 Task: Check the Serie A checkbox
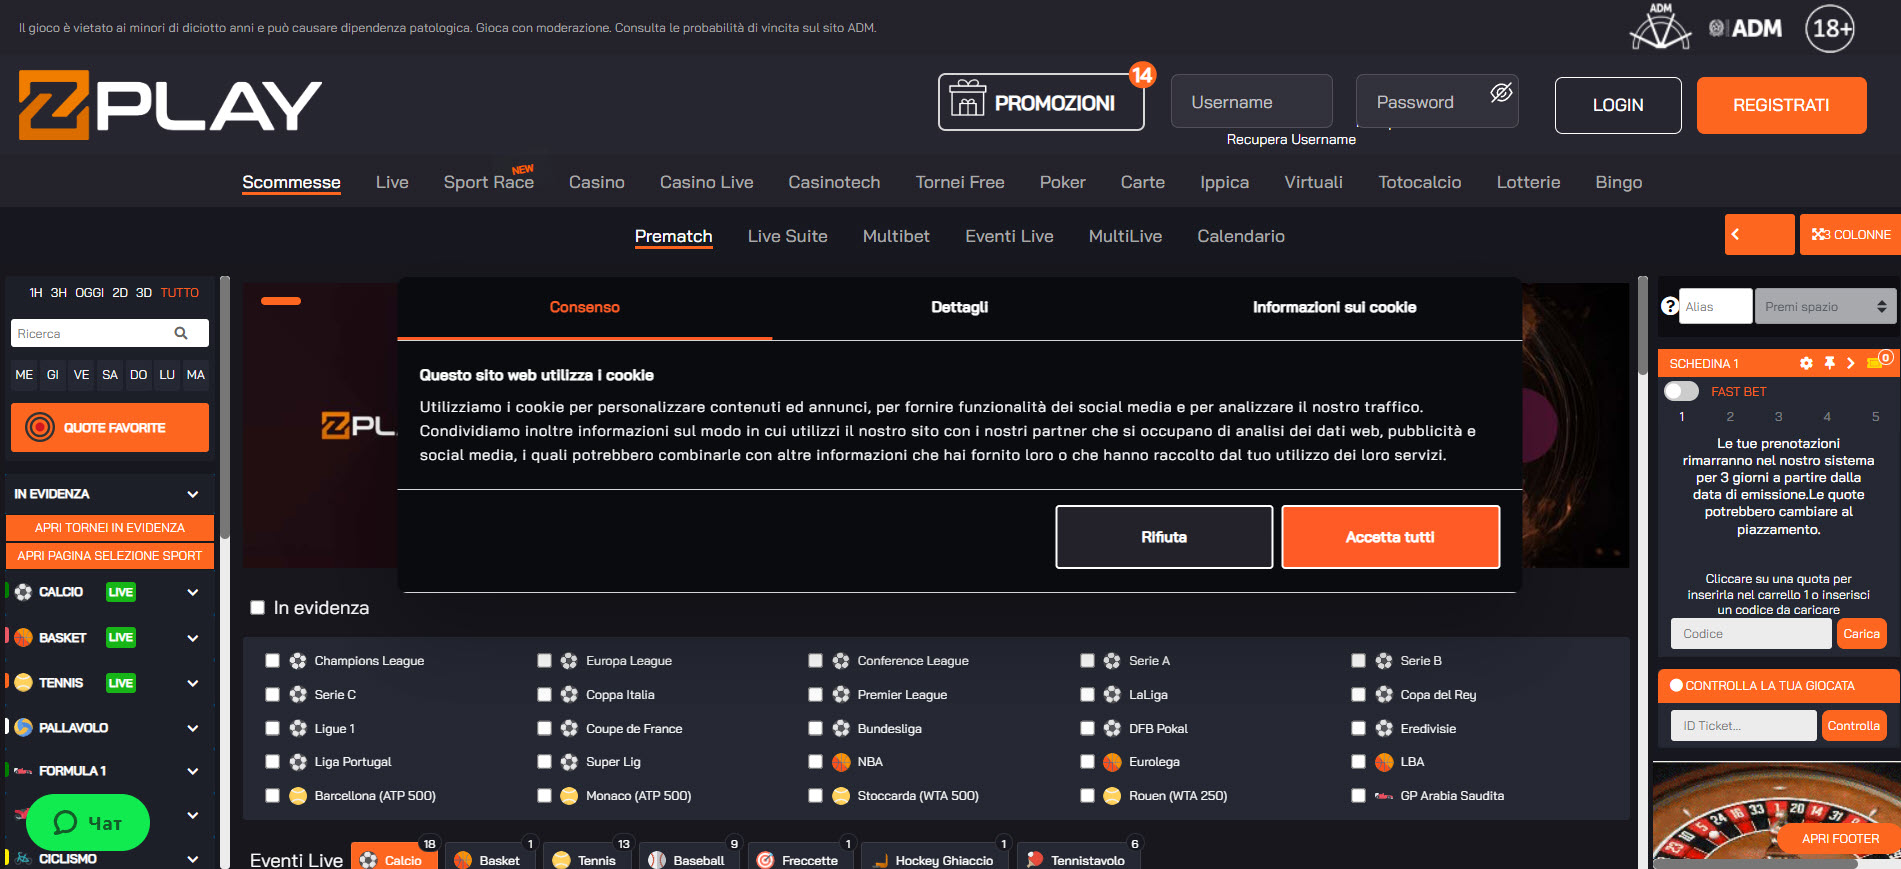1087,661
